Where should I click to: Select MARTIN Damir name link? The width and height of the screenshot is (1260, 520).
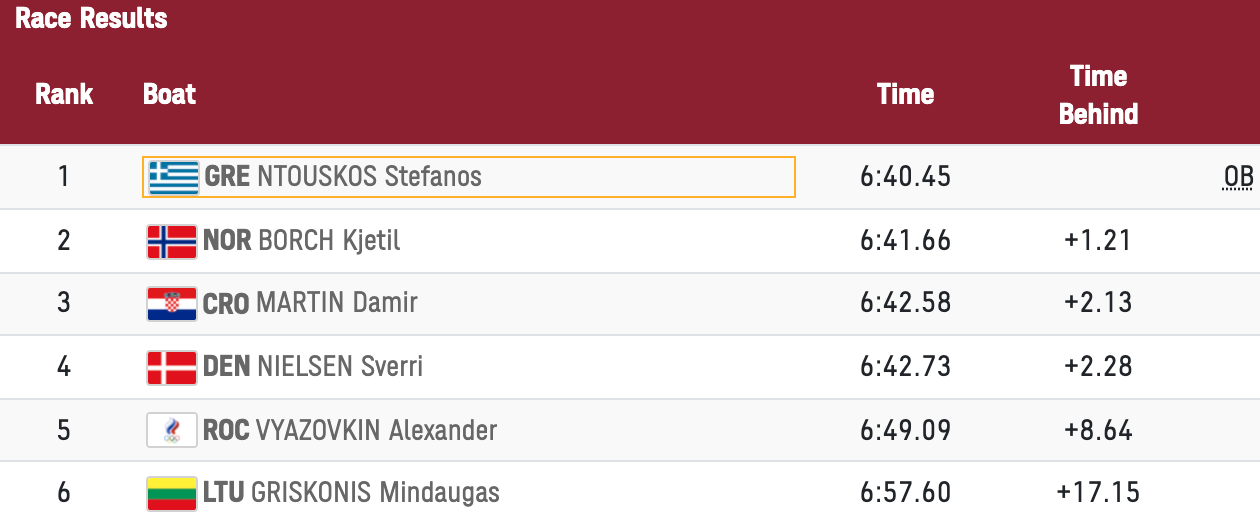click(337, 303)
